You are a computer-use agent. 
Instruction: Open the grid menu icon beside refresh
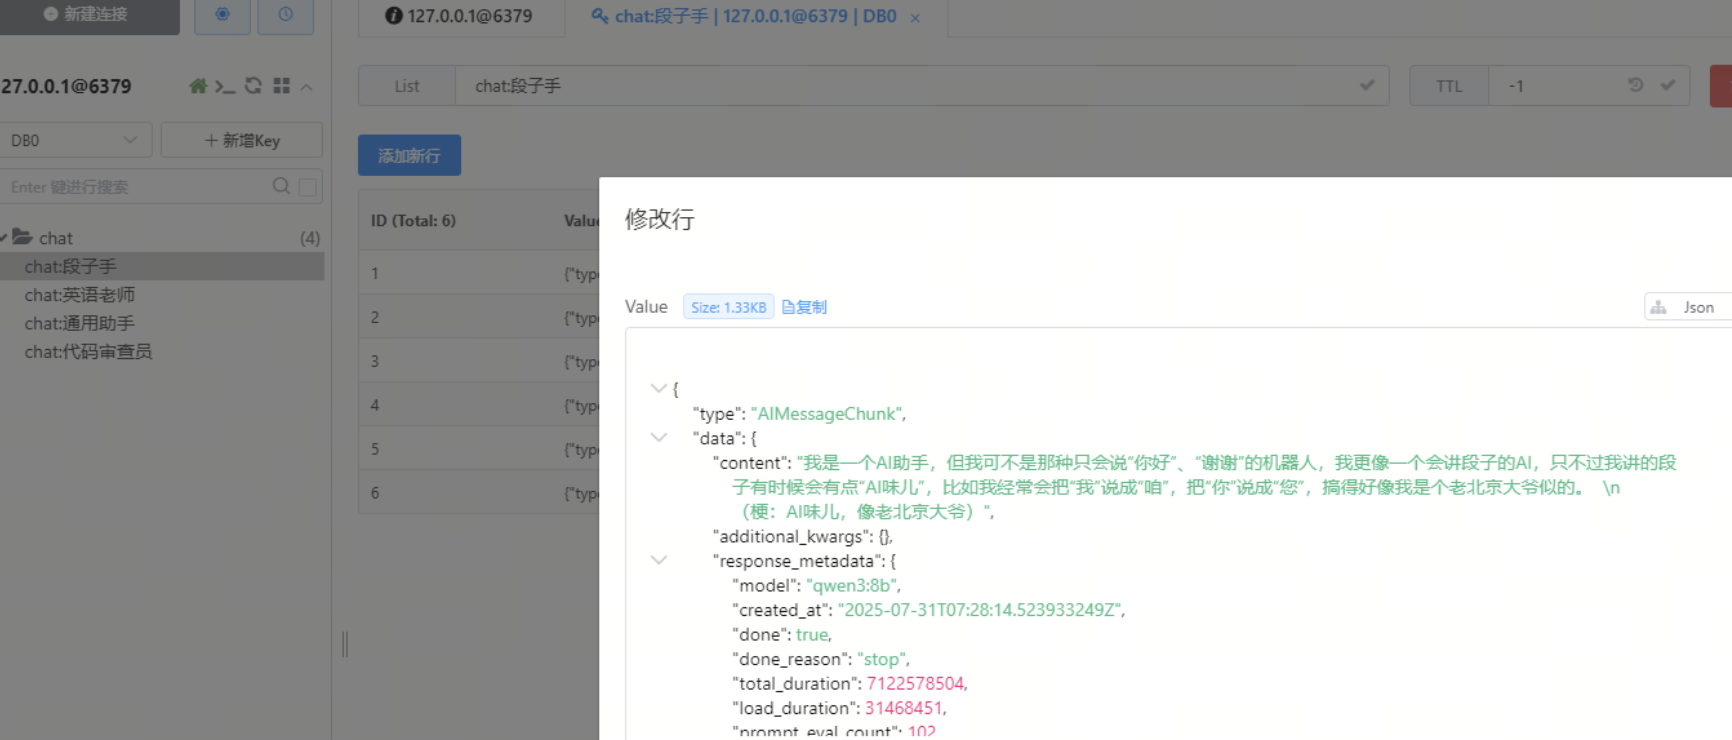281,86
